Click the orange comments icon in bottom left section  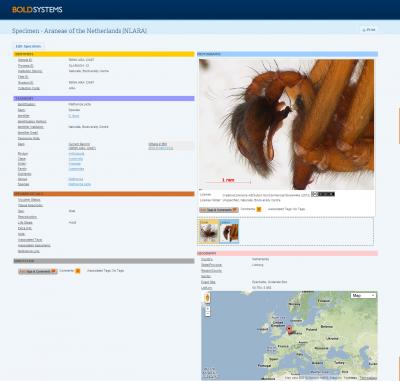78,271
